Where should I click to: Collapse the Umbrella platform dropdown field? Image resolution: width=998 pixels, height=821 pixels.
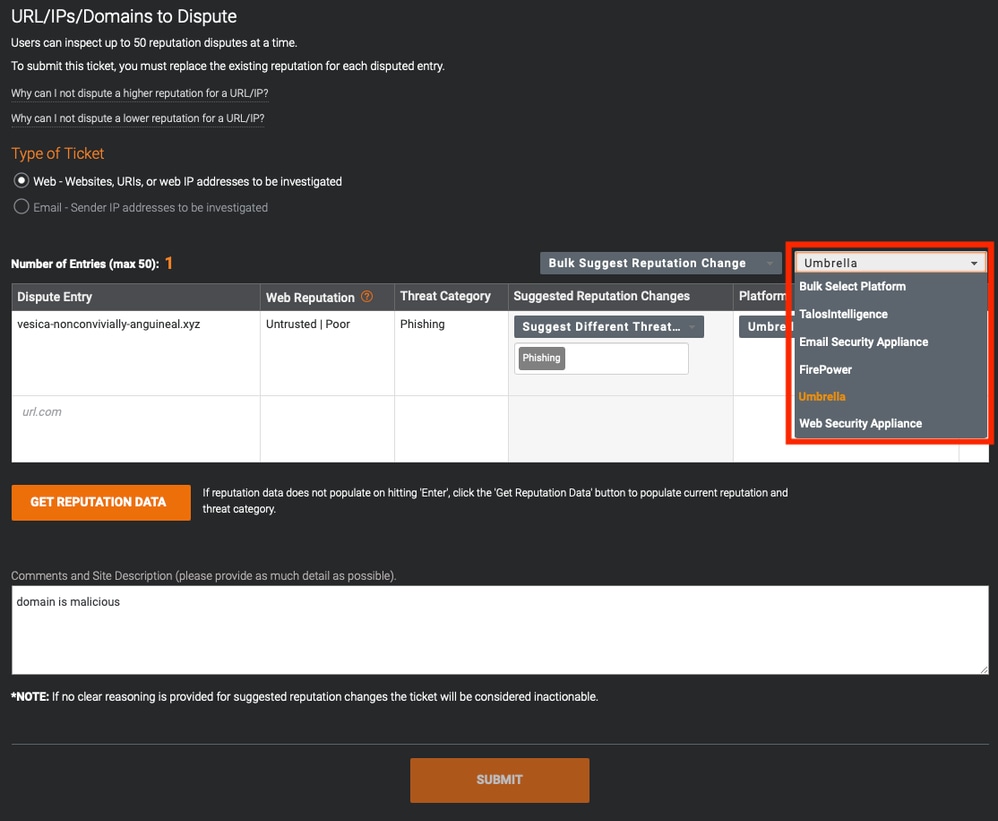point(890,263)
